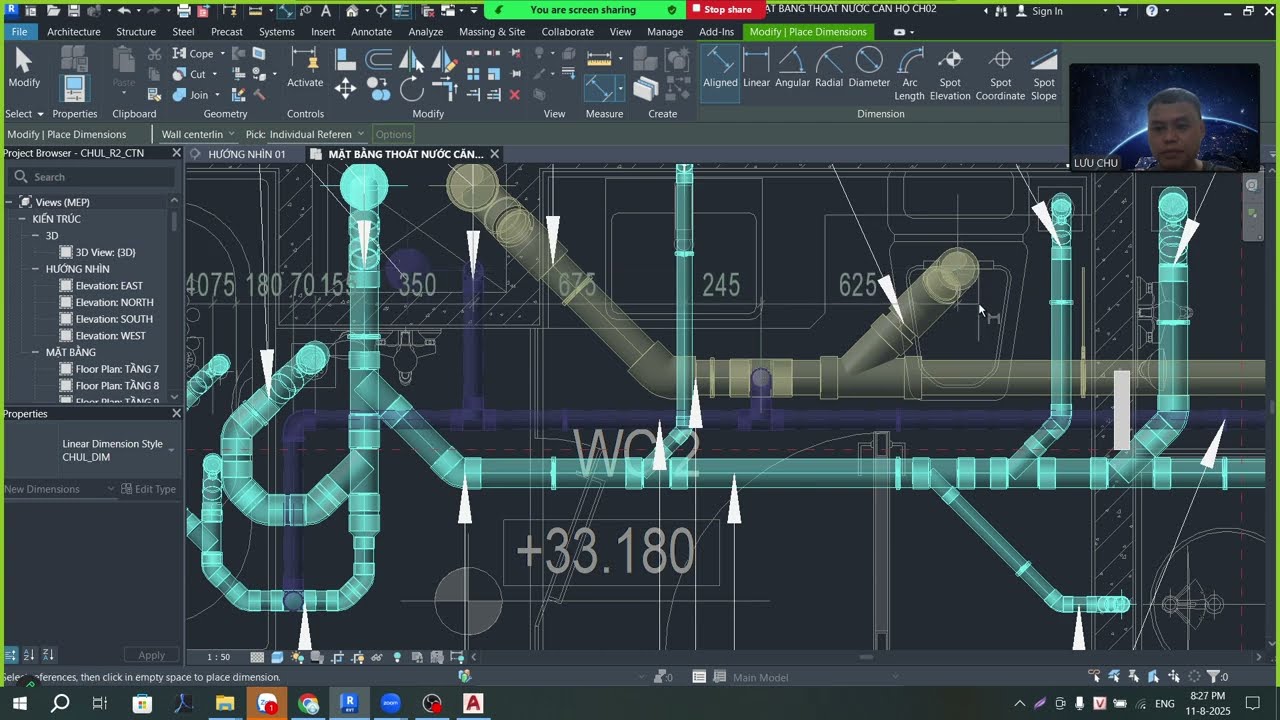Click the Chrome icon in Windows taskbar

[308, 703]
